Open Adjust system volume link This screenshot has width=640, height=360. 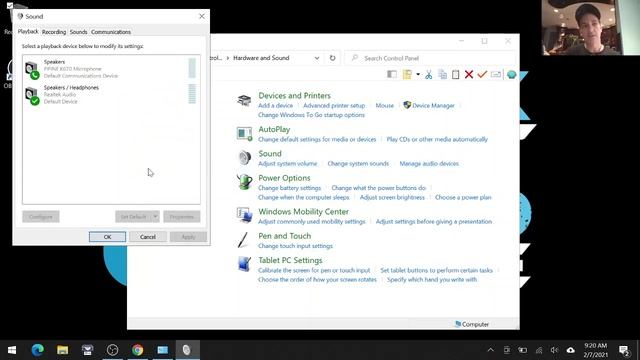287,163
